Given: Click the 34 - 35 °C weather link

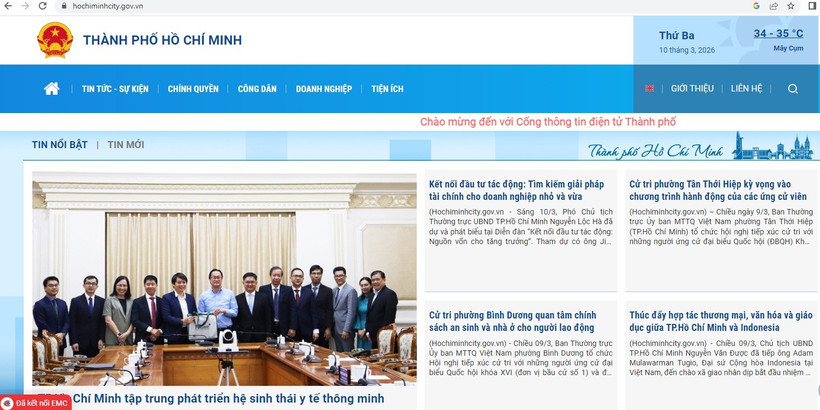Looking at the screenshot, I should 778,33.
